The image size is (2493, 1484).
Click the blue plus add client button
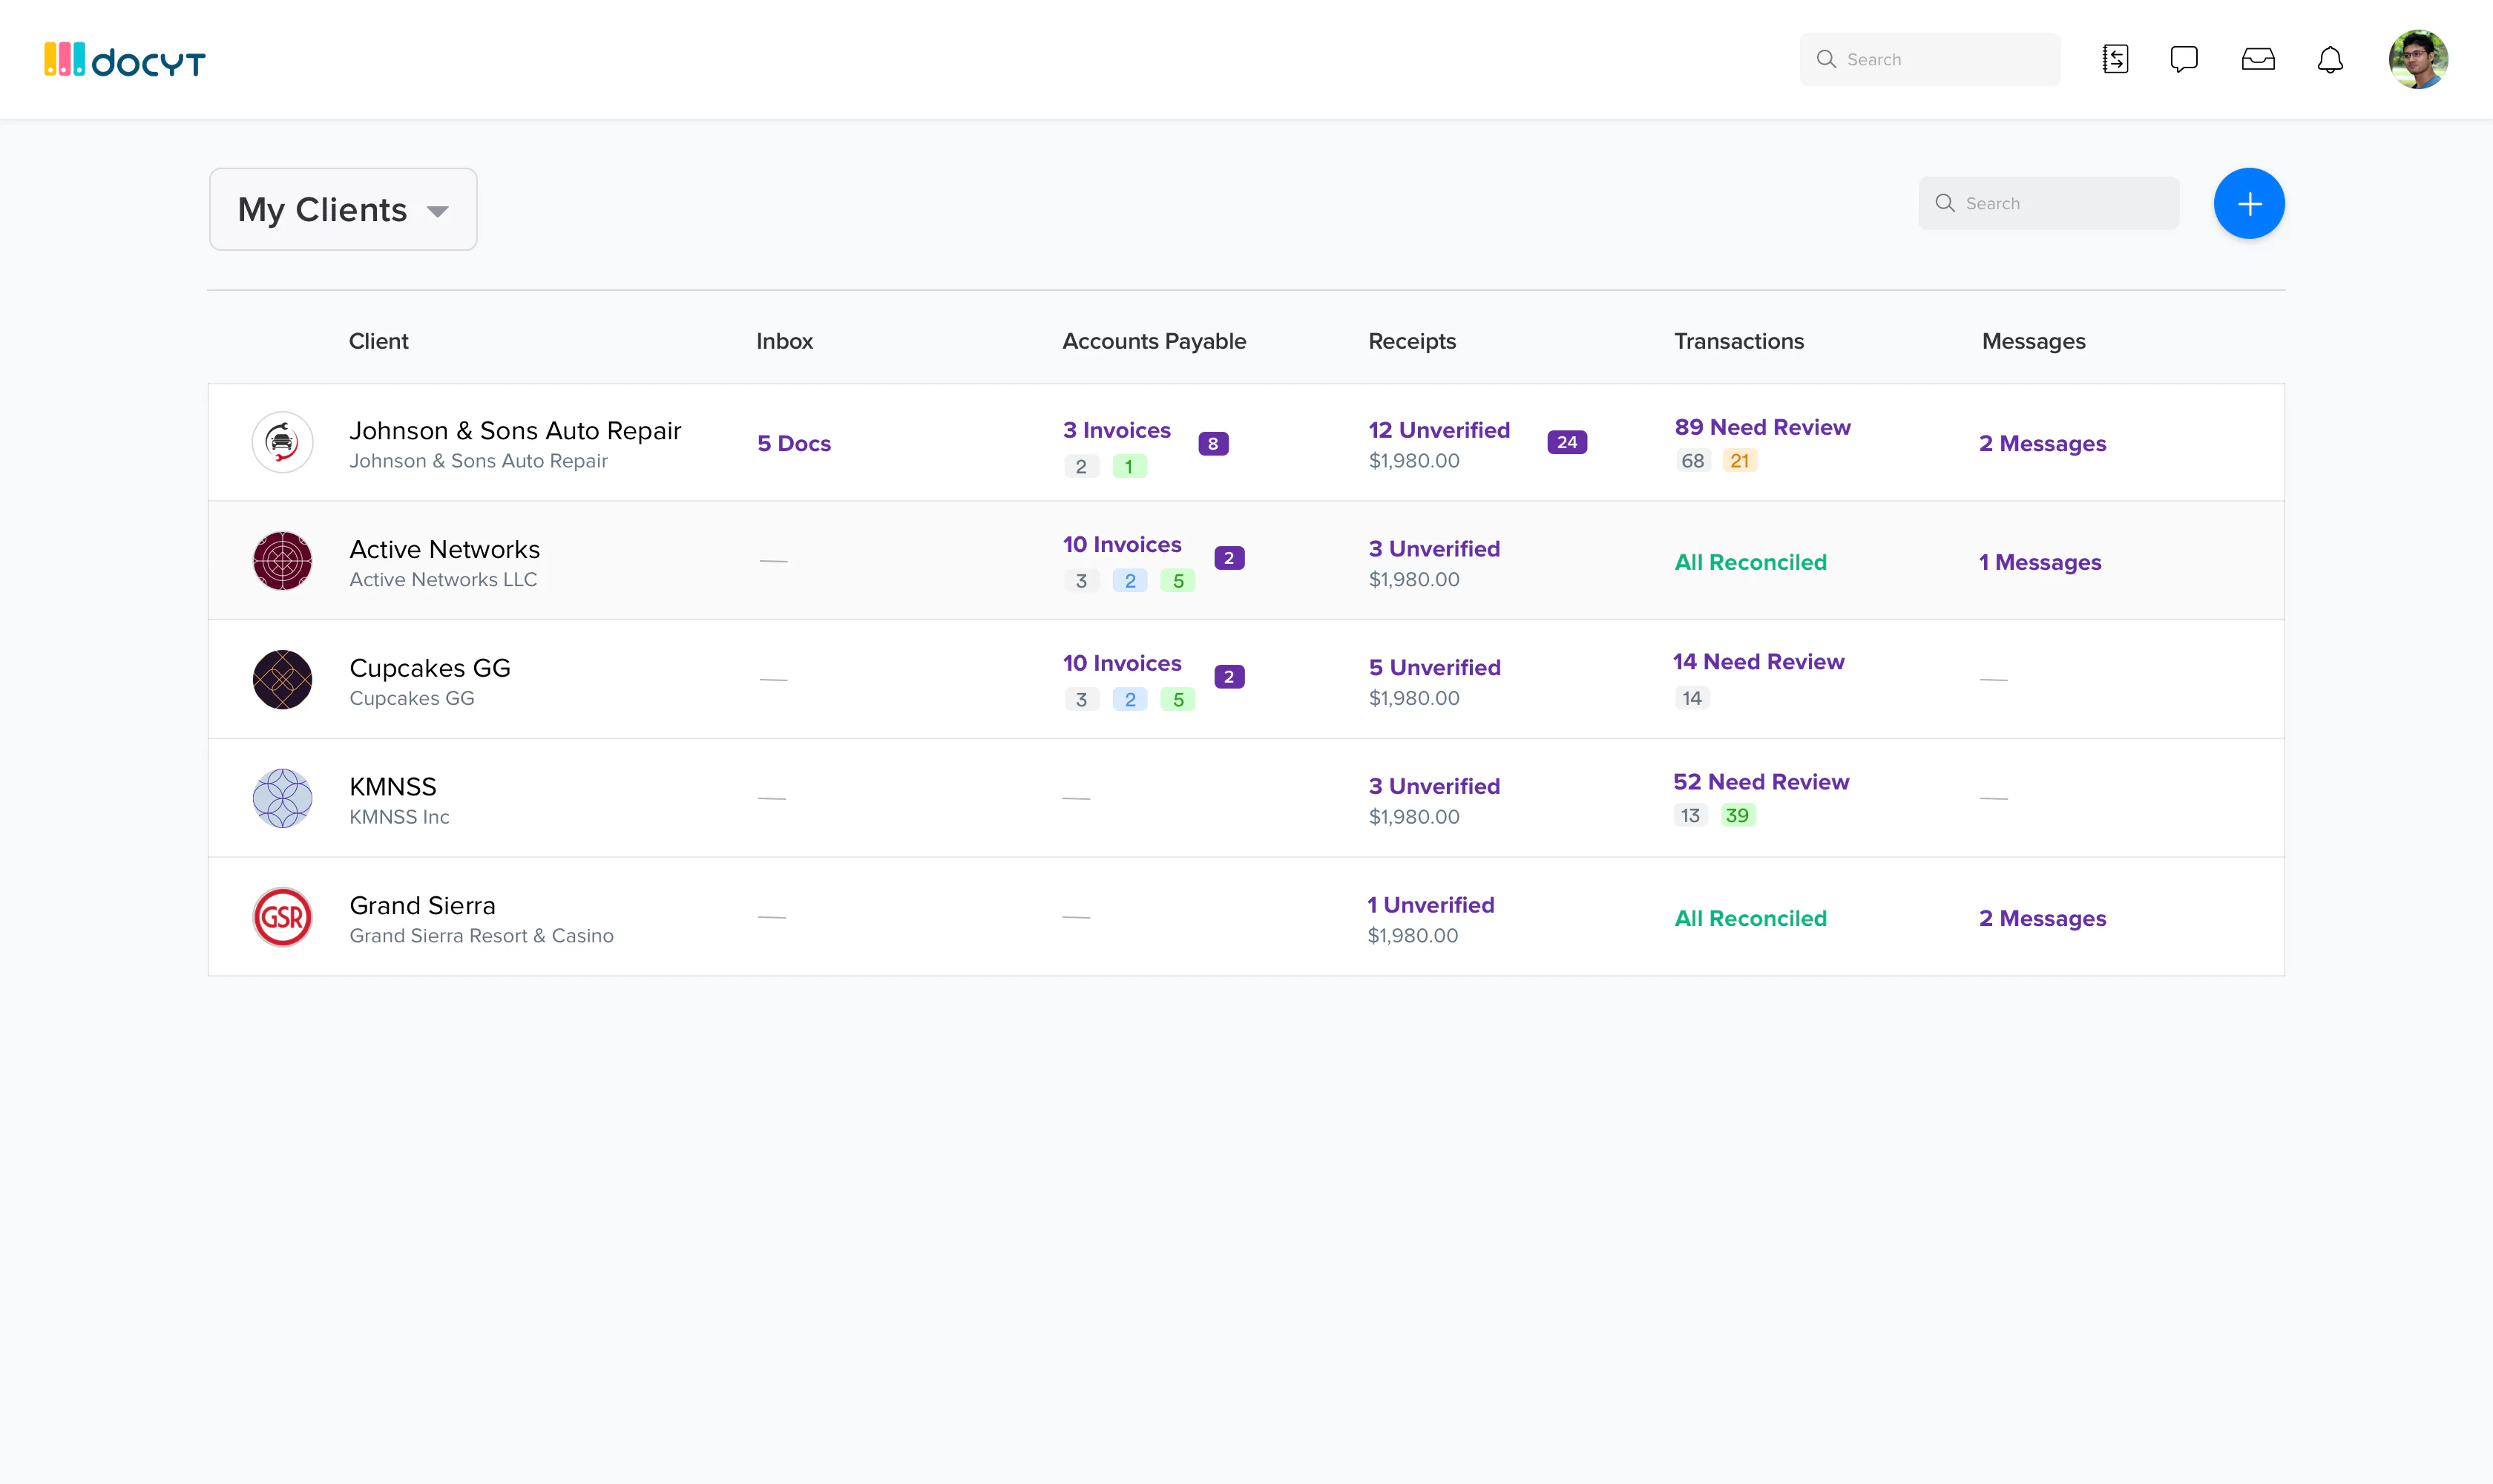click(2249, 203)
